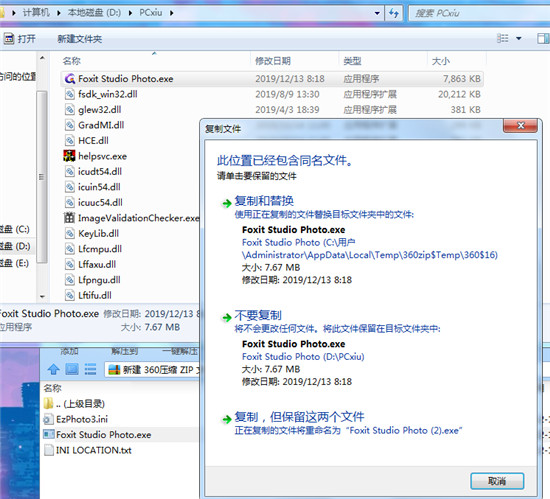Select the Lffaxu.dll file icon
The width and height of the screenshot is (550, 499).
(x=69, y=264)
